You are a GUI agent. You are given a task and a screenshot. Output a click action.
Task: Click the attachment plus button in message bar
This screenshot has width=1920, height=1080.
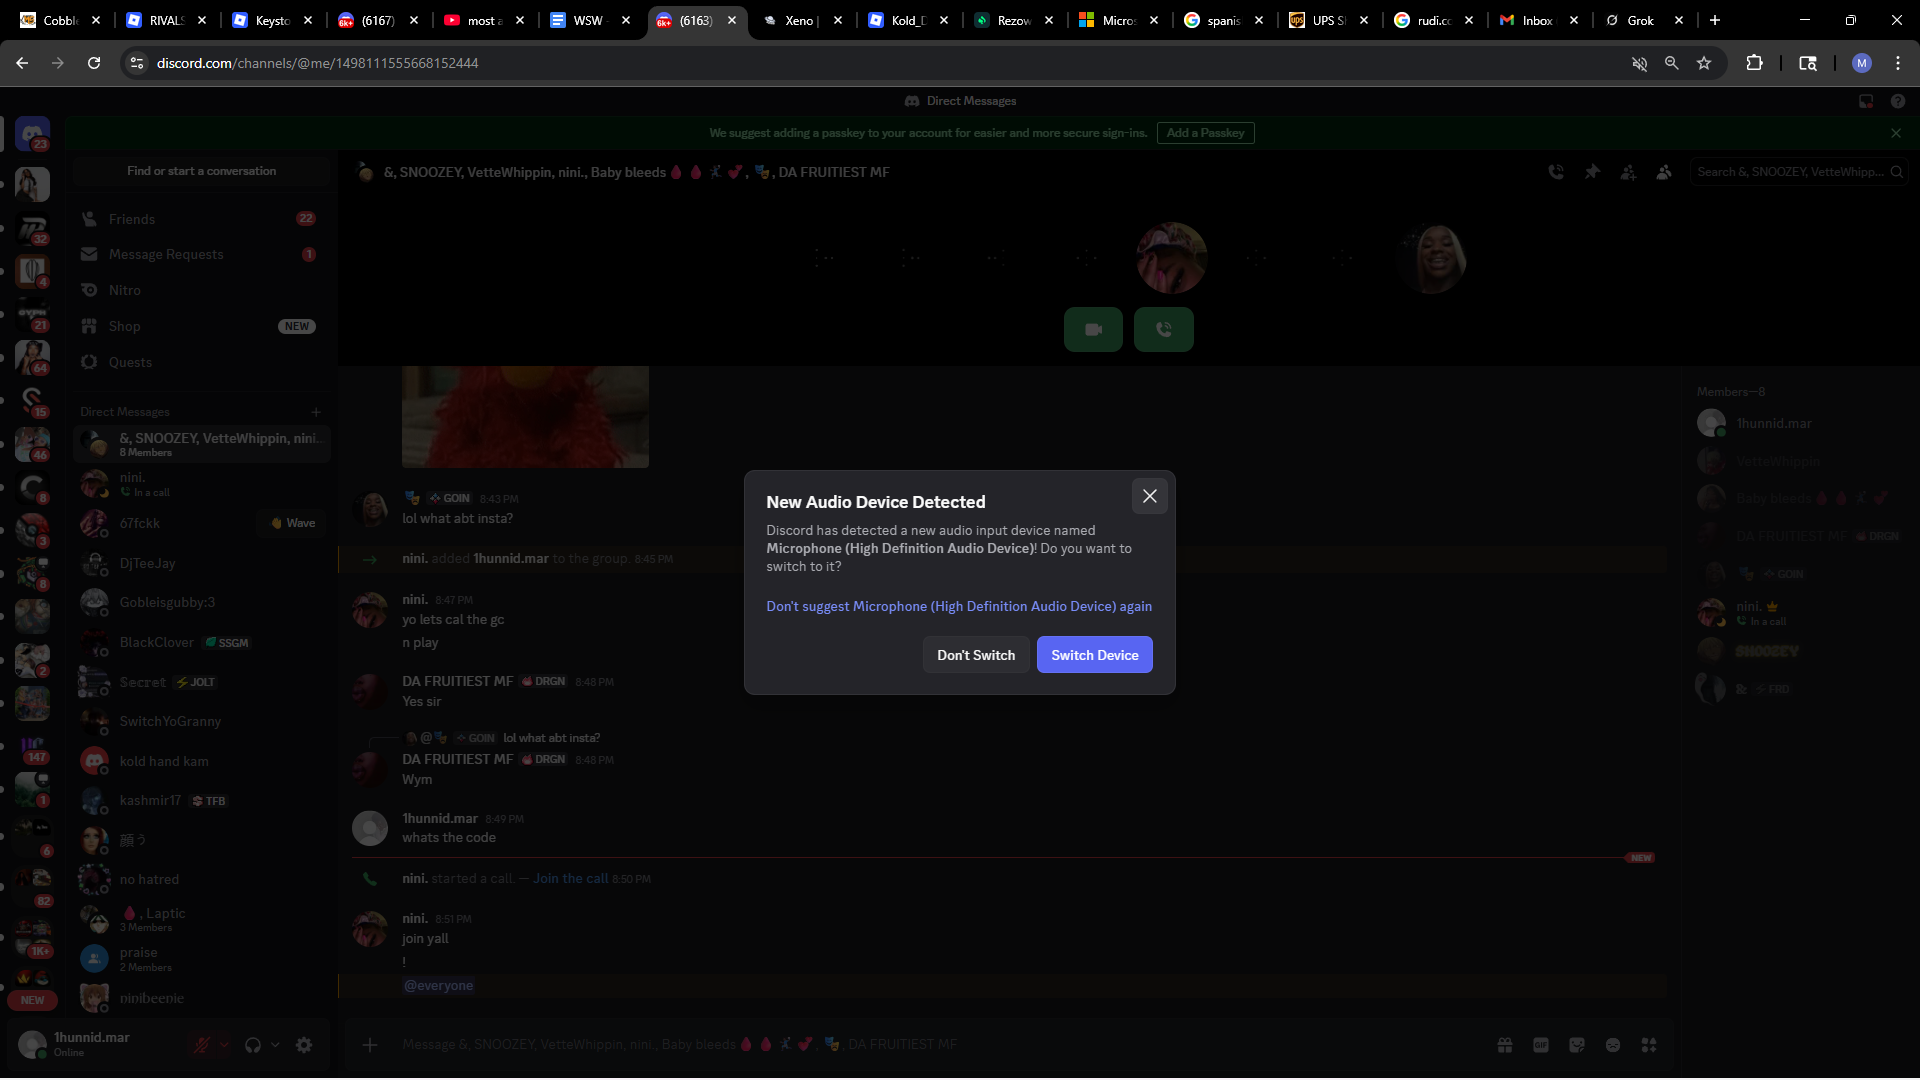coord(370,1045)
